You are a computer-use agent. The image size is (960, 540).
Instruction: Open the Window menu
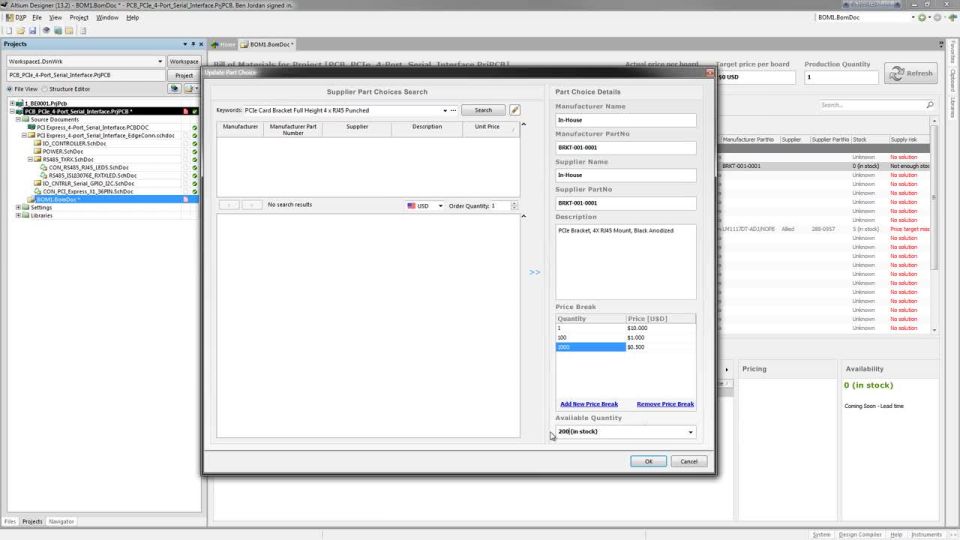click(x=107, y=18)
